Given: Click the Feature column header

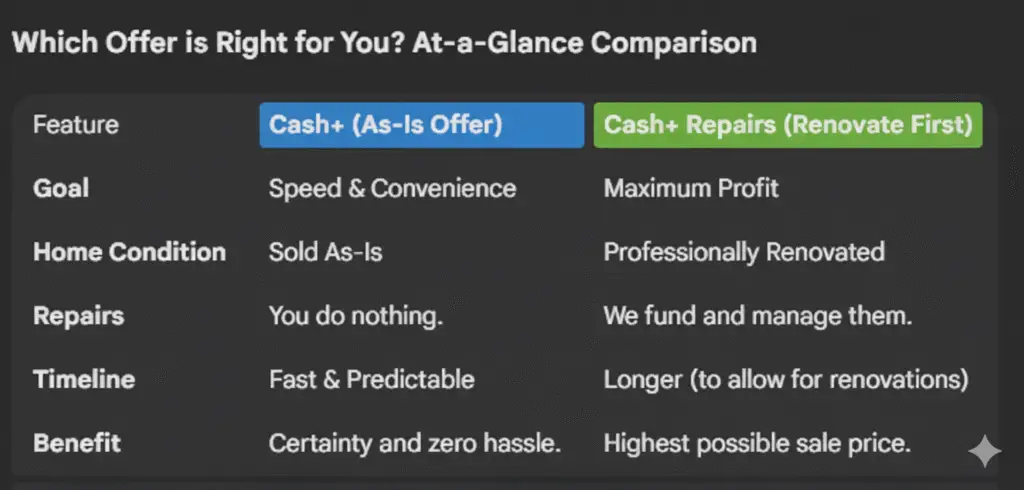Looking at the screenshot, I should click(75, 125).
